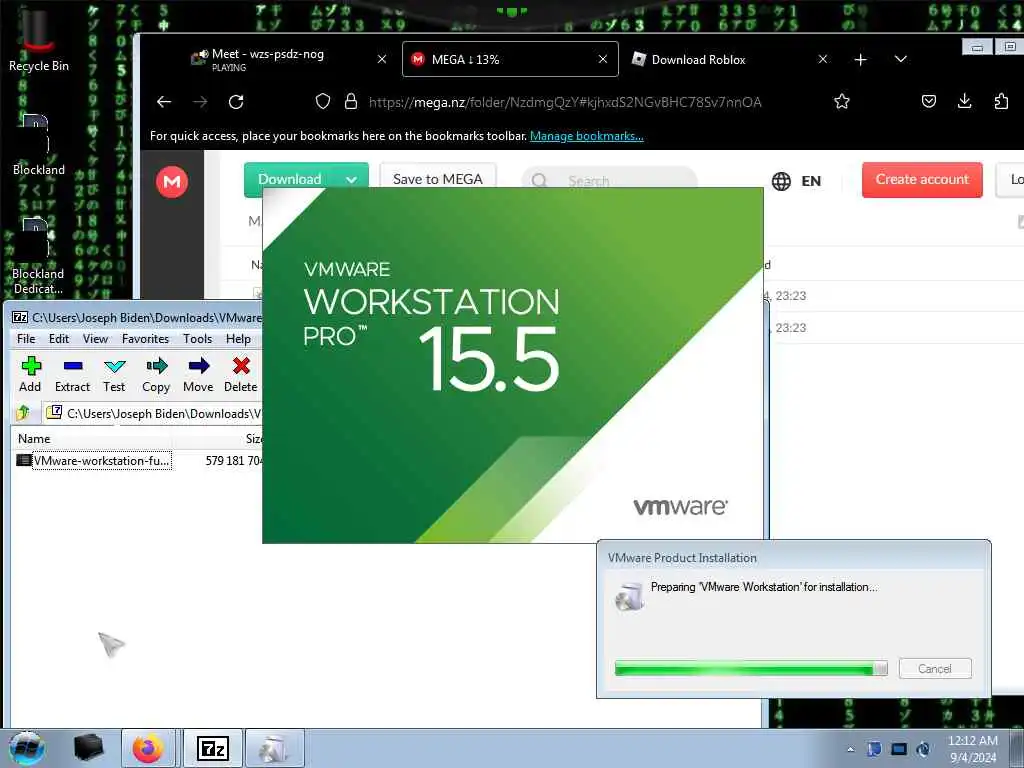Click the Move icon in 7-Zip toolbar
This screenshot has height=768, width=1024.
(199, 374)
